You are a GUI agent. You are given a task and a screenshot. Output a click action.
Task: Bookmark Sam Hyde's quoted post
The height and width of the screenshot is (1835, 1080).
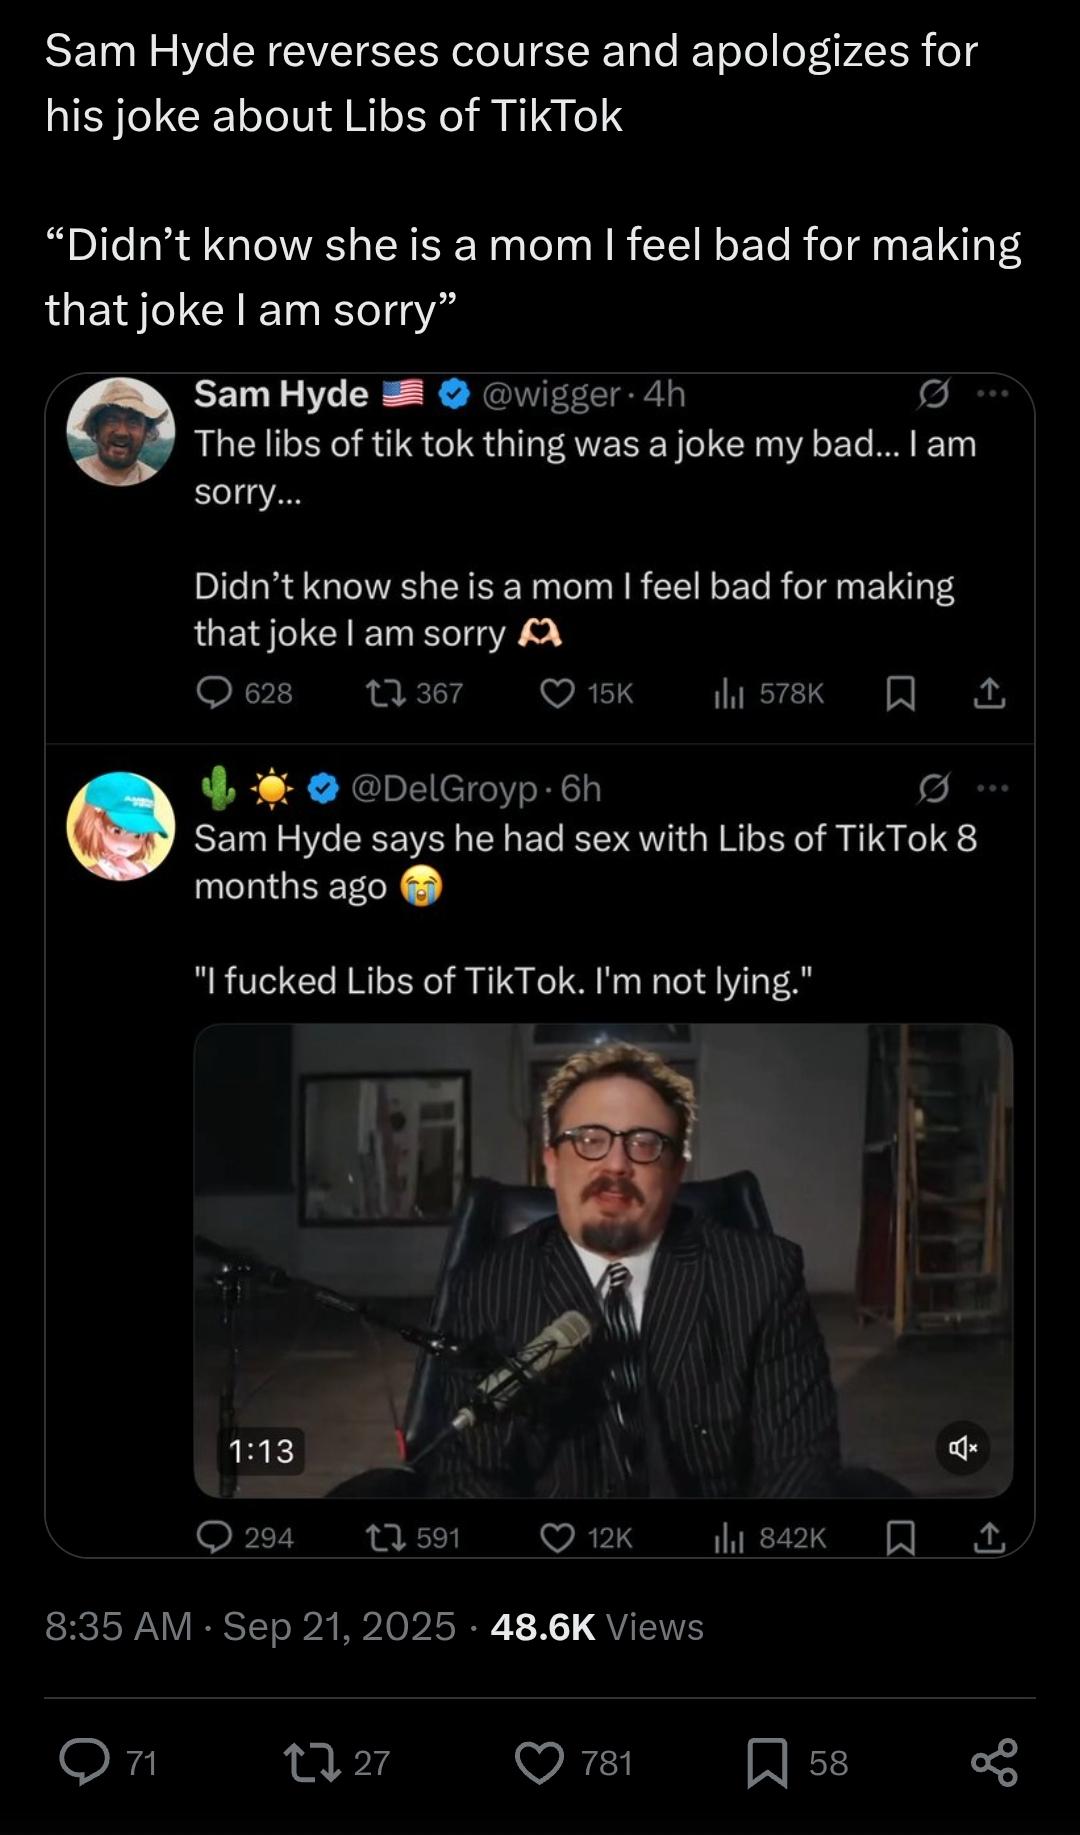(x=900, y=693)
